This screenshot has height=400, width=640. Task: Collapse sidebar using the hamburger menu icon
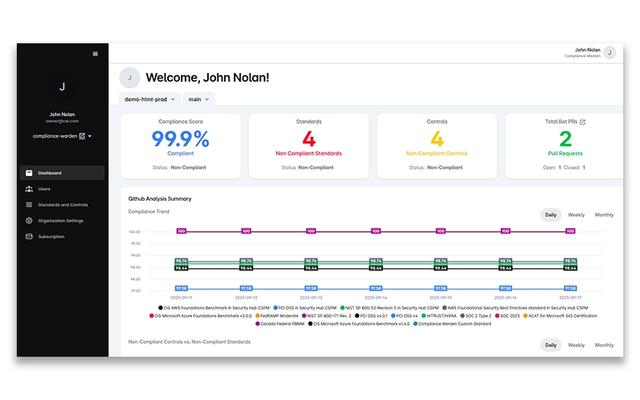95,53
